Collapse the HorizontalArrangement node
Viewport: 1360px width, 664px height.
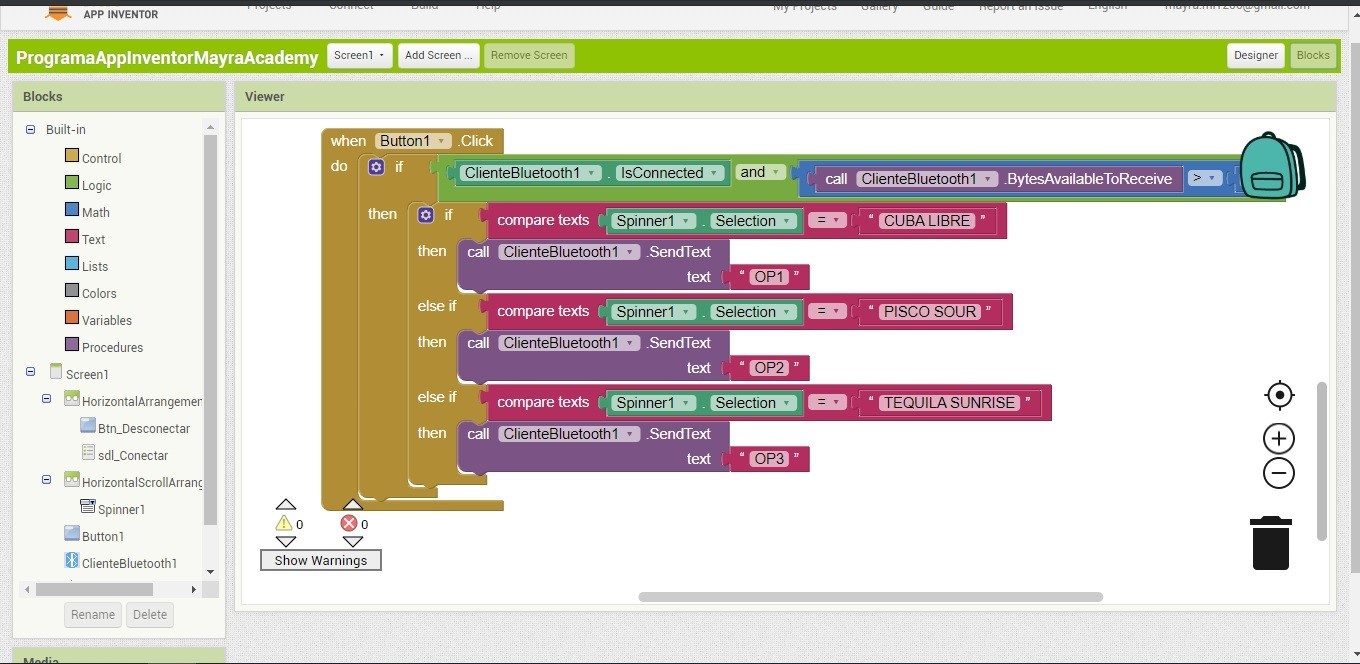pos(46,399)
